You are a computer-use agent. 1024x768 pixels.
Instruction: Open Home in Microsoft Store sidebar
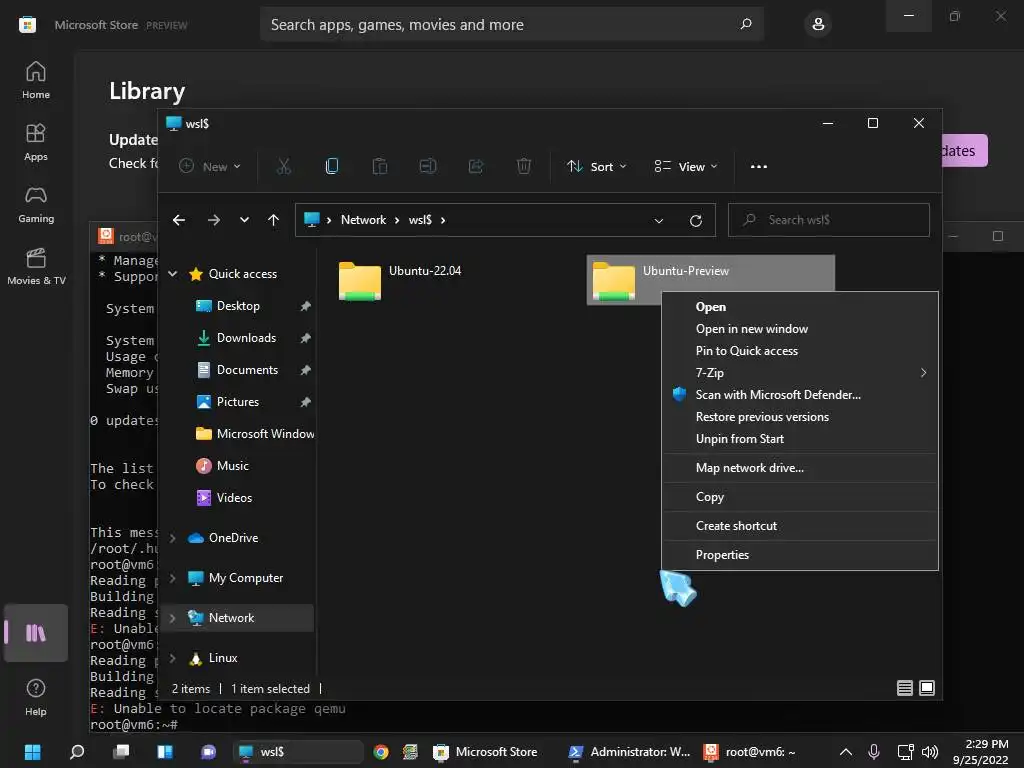[36, 80]
